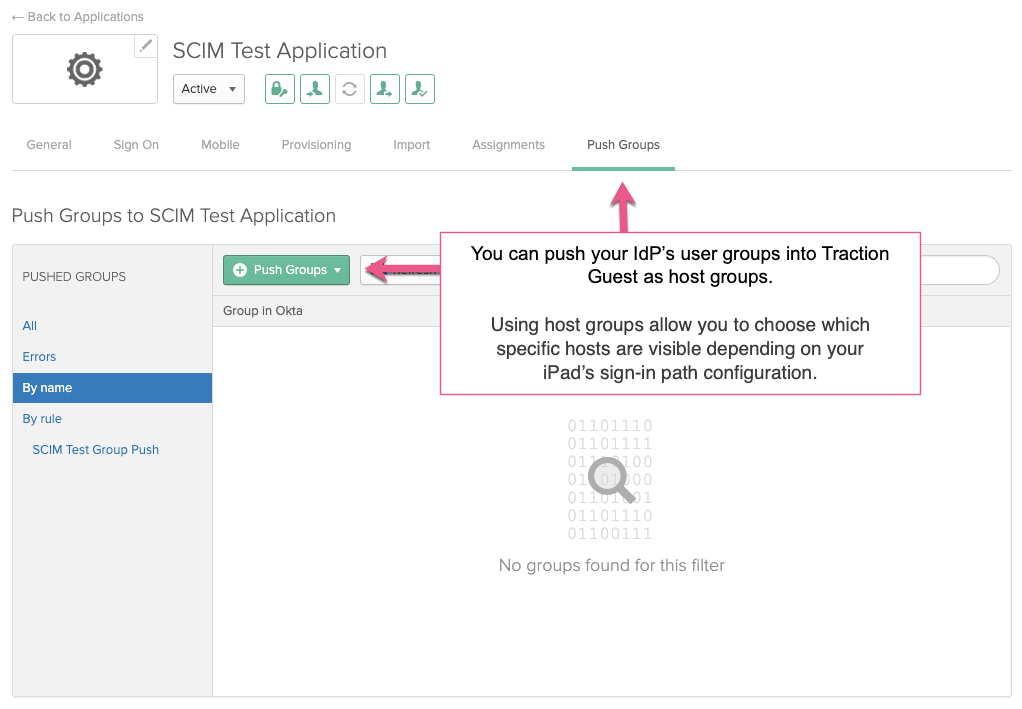Click the search field on the right
Viewport: 1022px width, 709px height.
tap(960, 270)
